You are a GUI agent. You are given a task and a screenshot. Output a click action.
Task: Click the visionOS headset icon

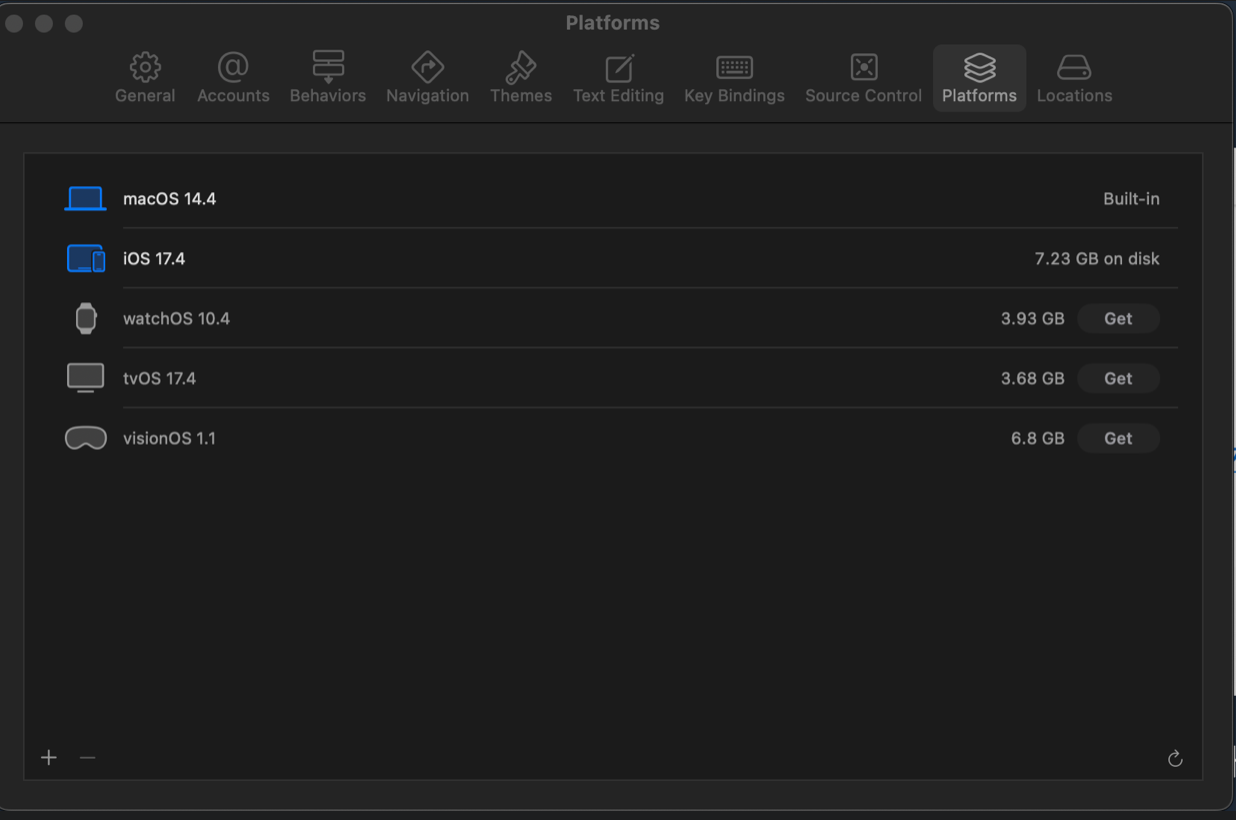(x=86, y=439)
